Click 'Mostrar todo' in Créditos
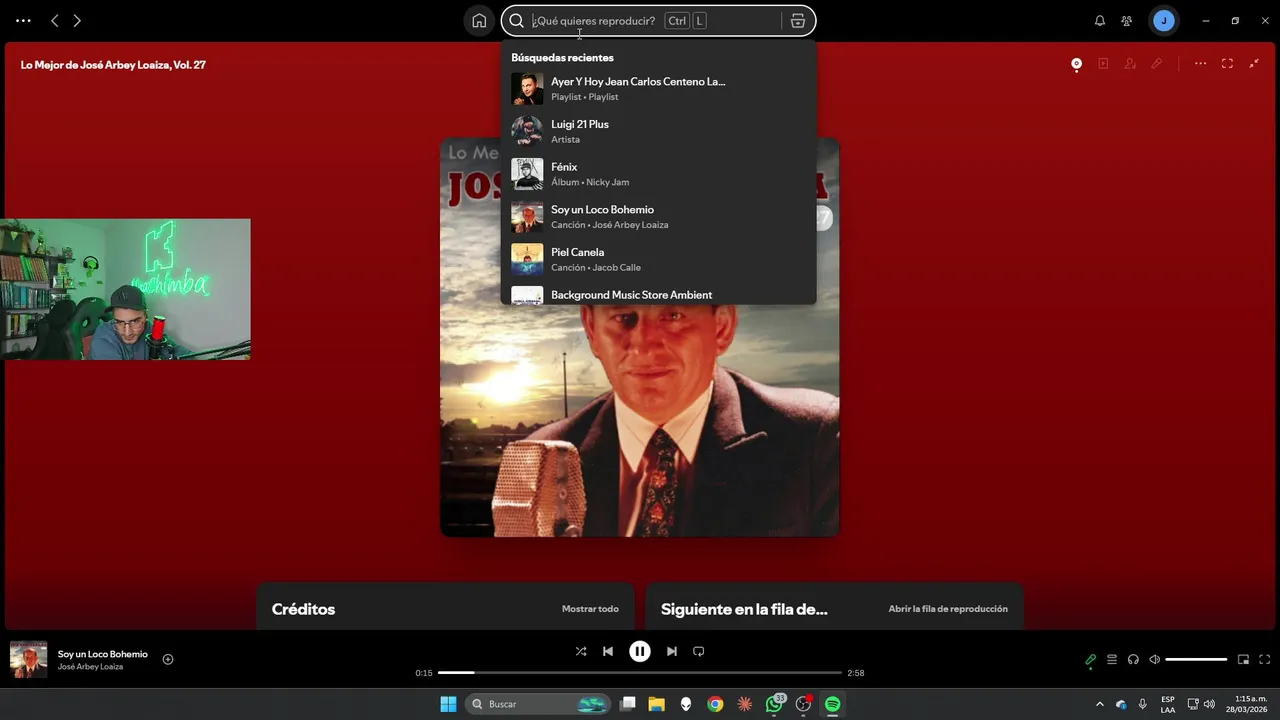This screenshot has width=1280, height=720. [590, 609]
